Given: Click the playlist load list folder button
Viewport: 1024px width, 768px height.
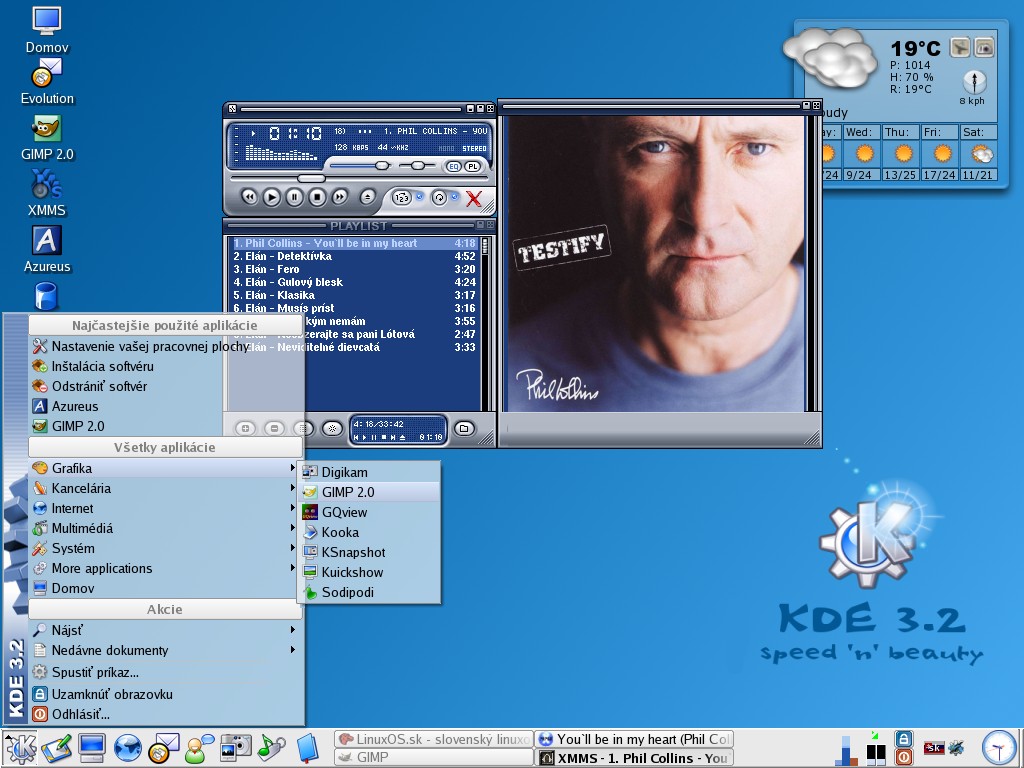Looking at the screenshot, I should point(464,428).
